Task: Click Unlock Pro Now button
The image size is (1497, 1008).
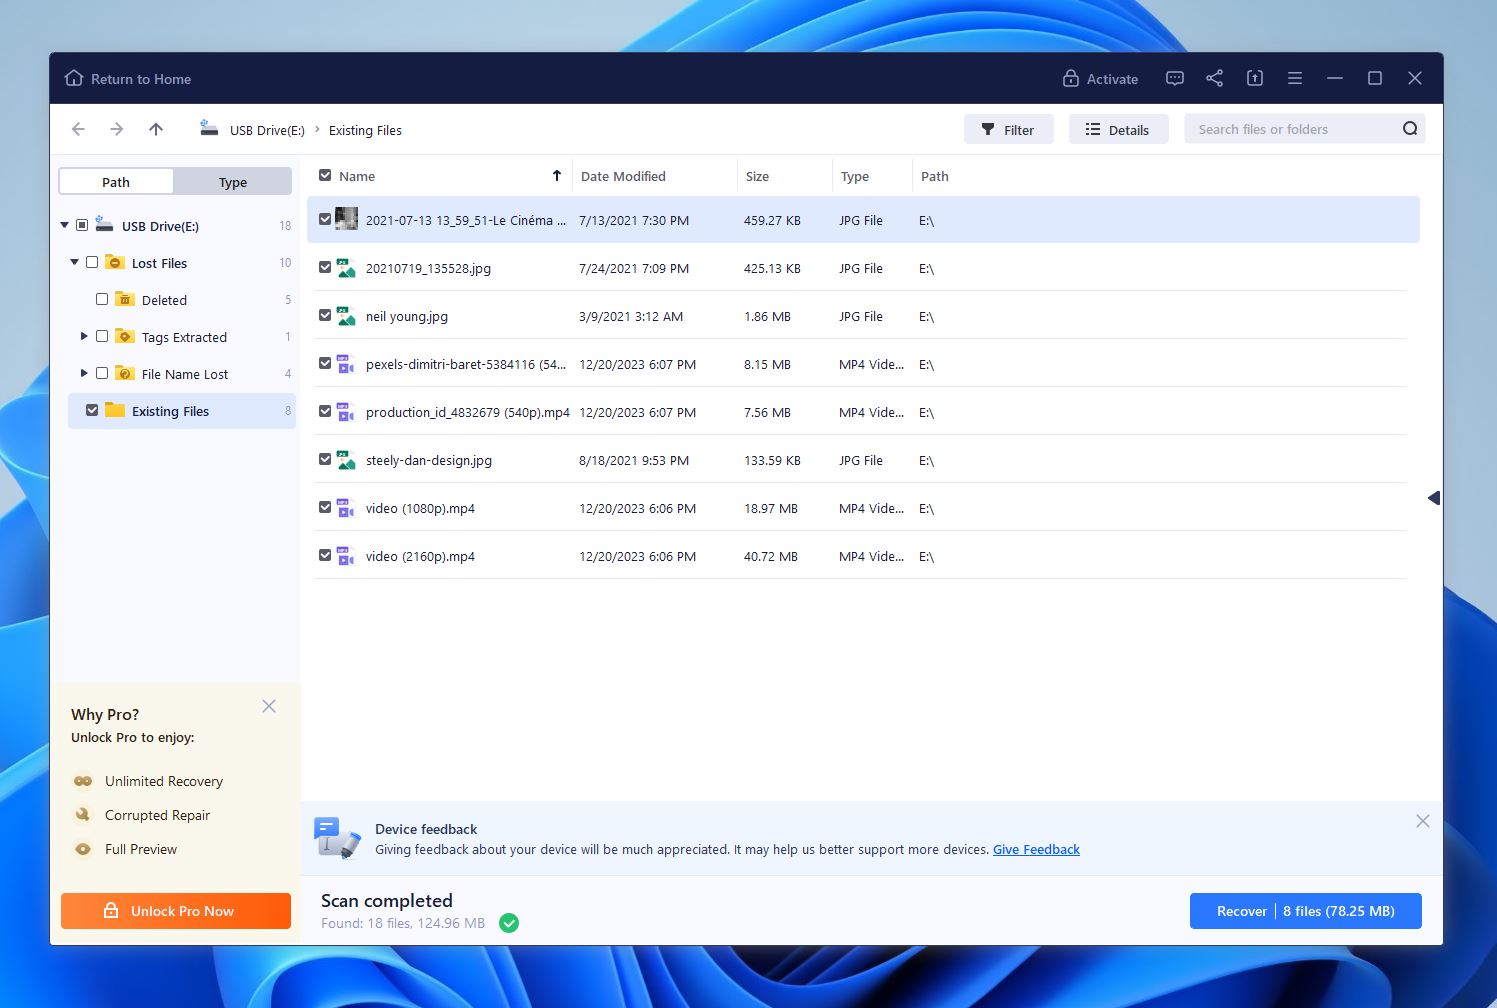Action: (176, 911)
